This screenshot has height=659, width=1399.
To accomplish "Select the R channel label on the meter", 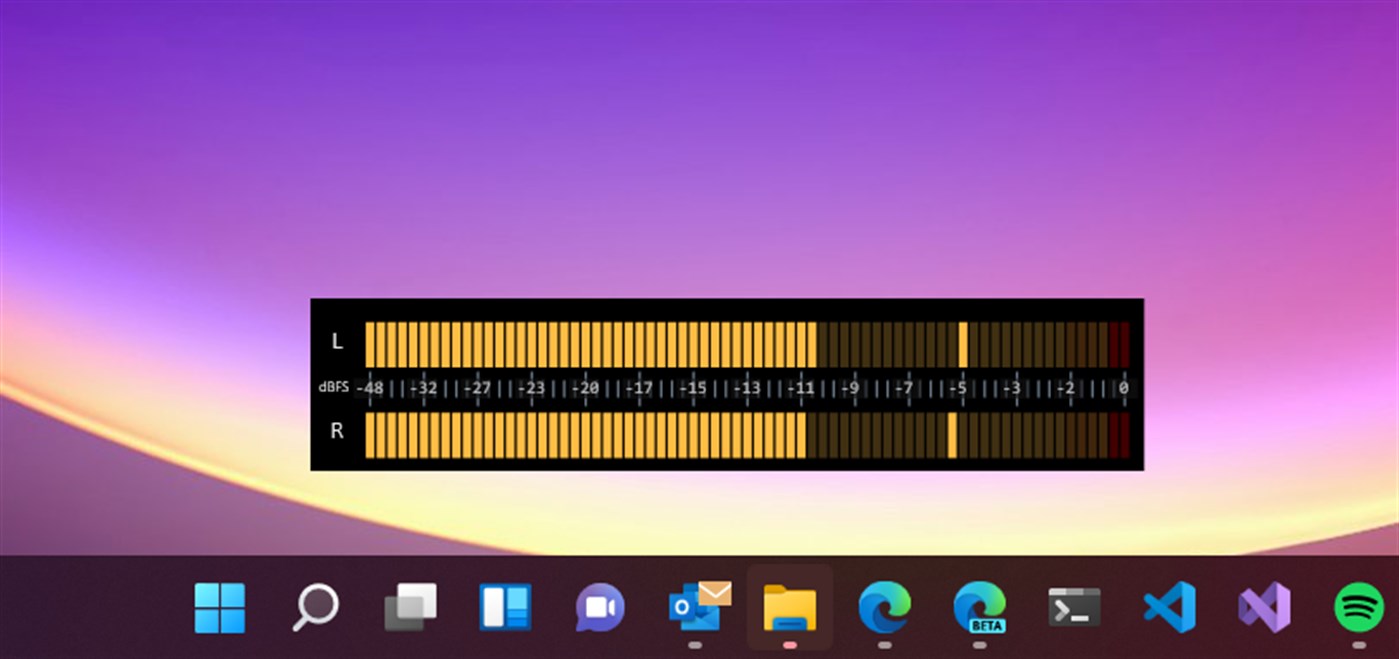I will [337, 432].
